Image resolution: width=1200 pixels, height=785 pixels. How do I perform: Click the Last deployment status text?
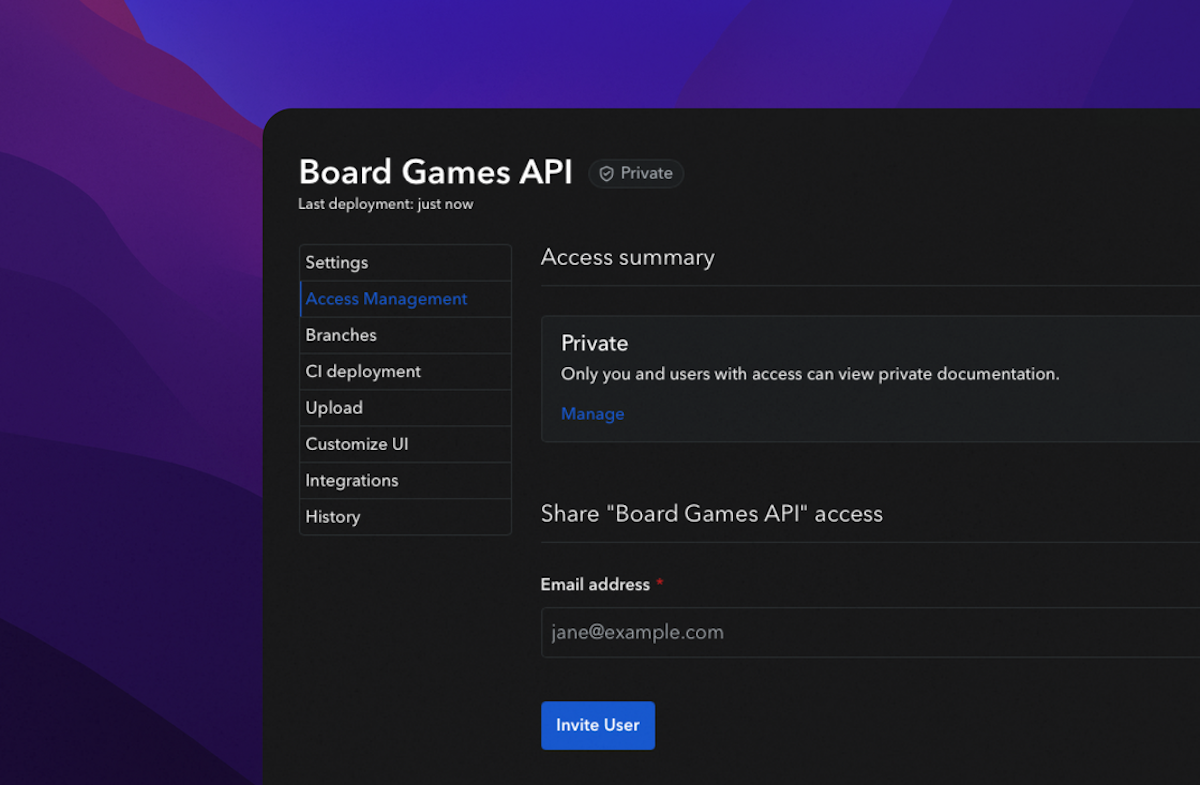point(385,203)
